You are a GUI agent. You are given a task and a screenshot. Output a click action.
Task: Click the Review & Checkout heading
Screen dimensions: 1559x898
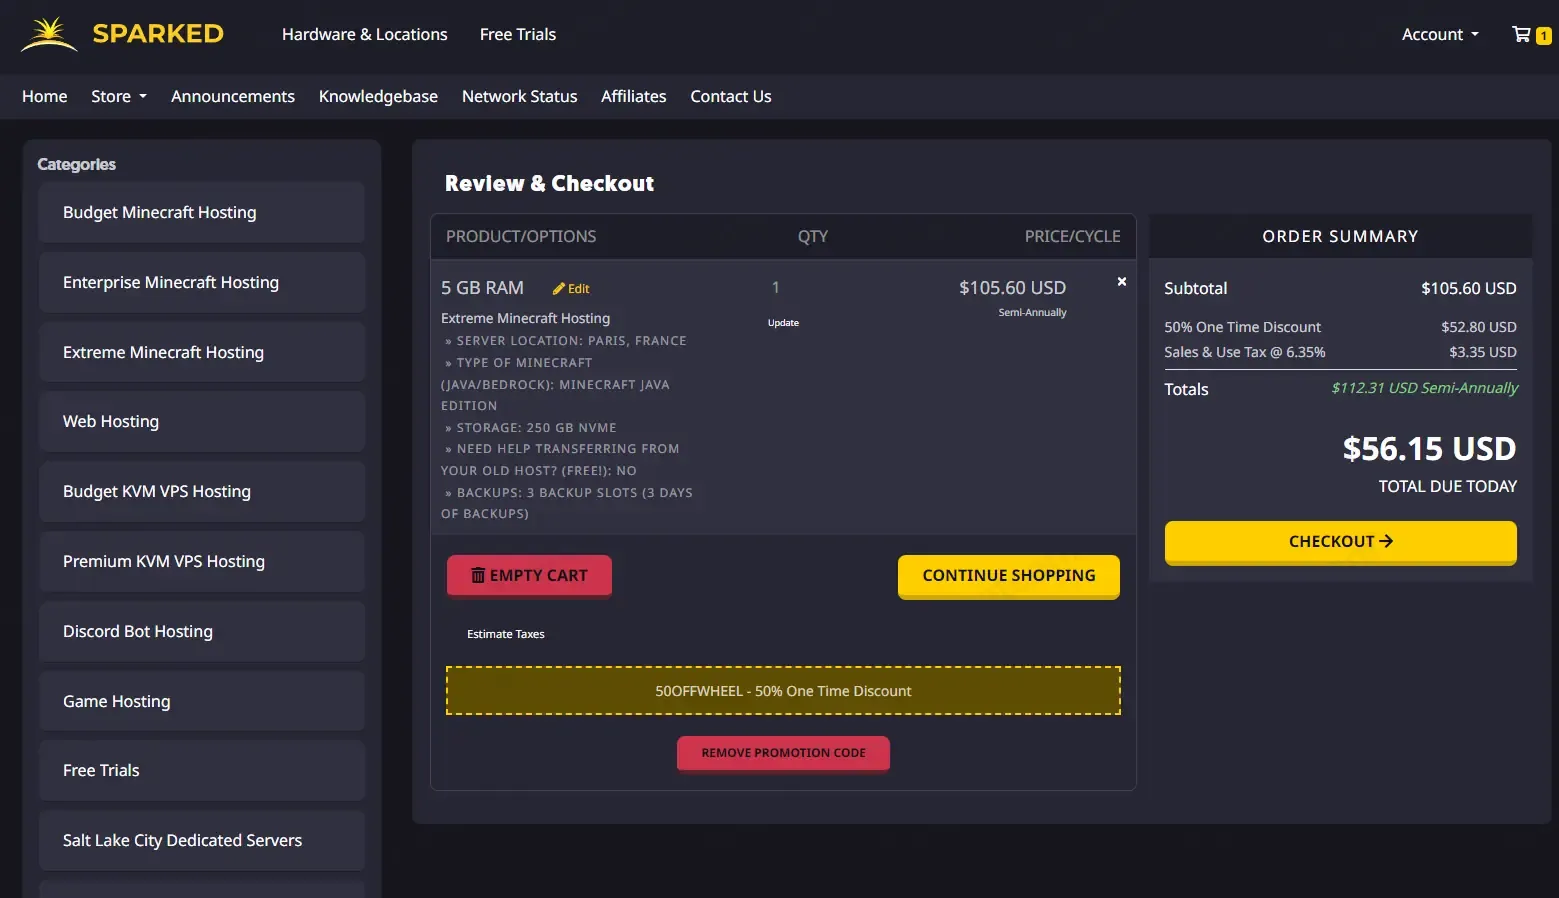(x=549, y=183)
